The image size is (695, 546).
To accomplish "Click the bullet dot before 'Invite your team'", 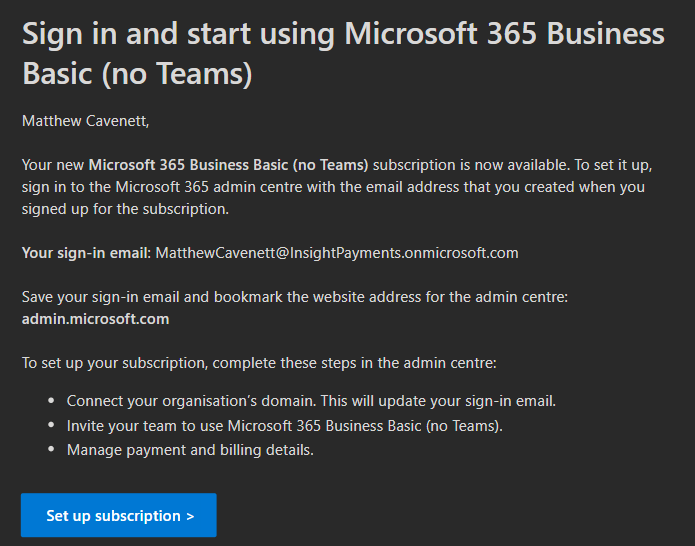I will pyautogui.click(x=52, y=426).
